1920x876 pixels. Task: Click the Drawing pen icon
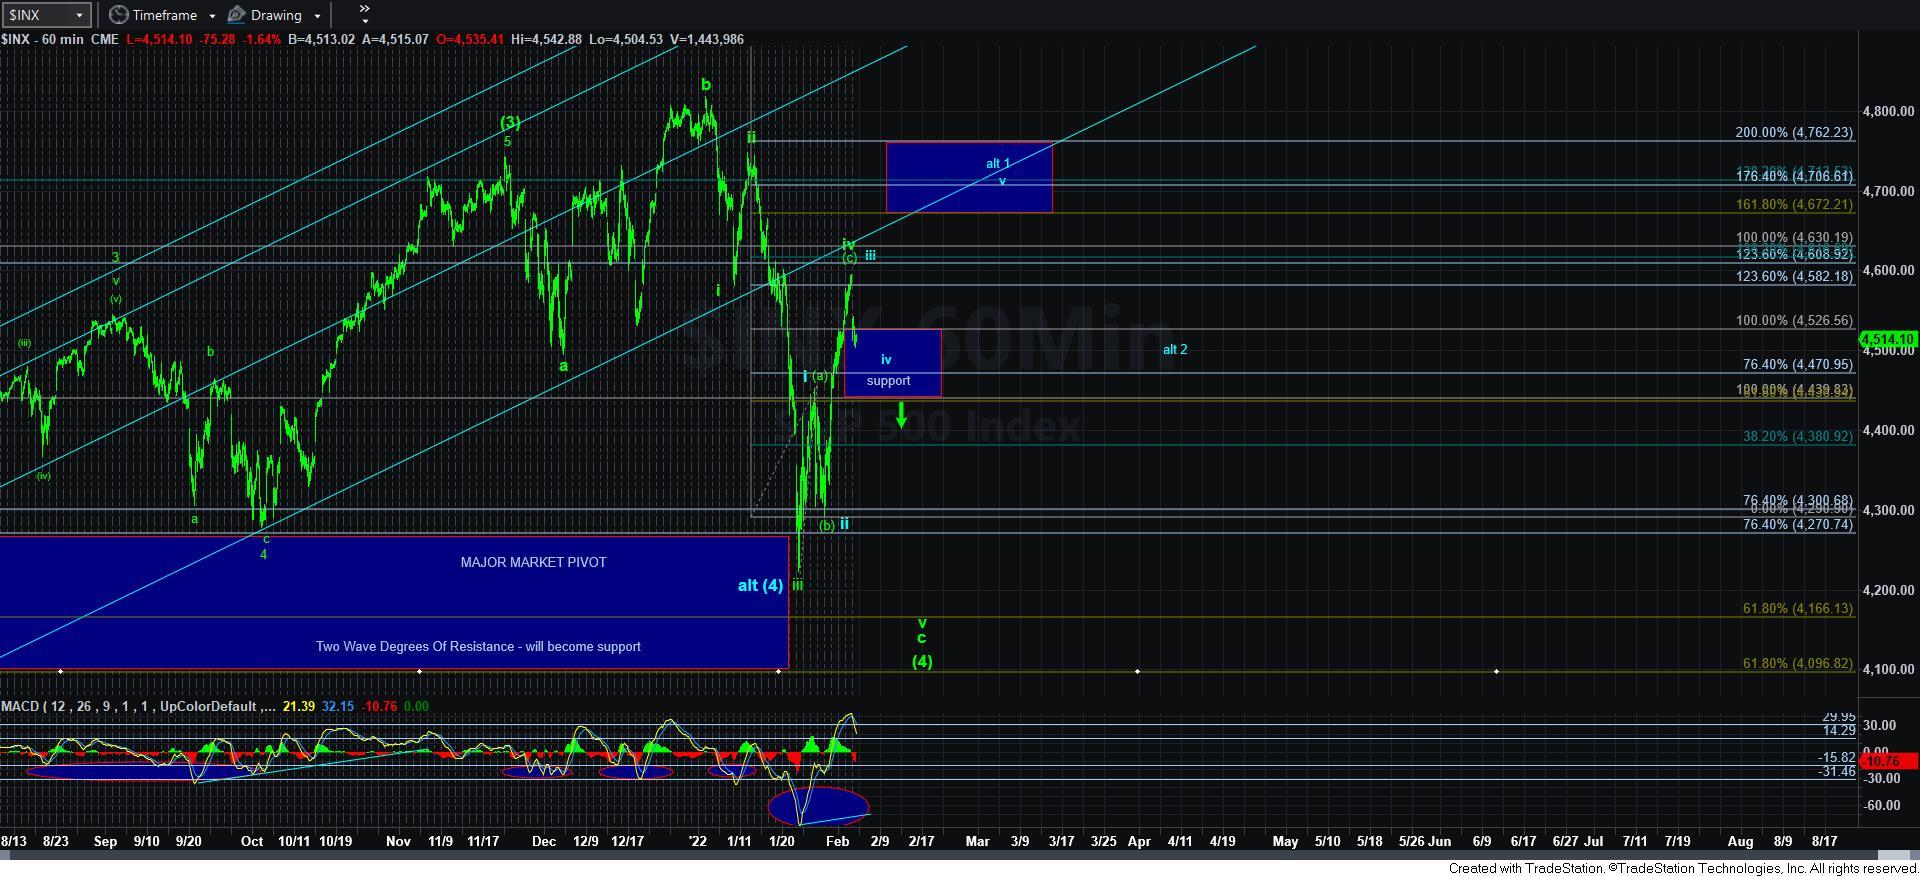237,15
